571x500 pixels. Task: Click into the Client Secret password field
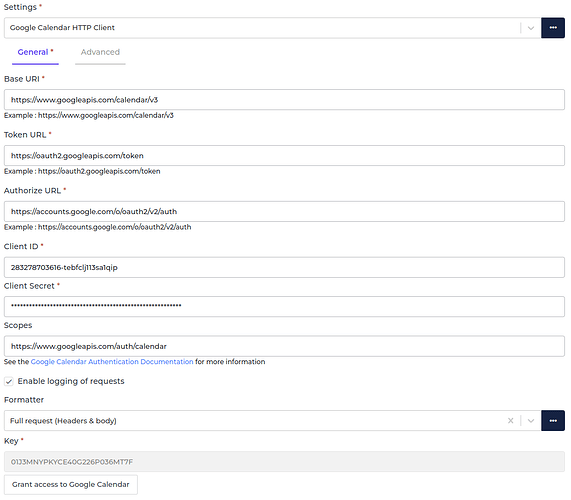[x=284, y=307]
